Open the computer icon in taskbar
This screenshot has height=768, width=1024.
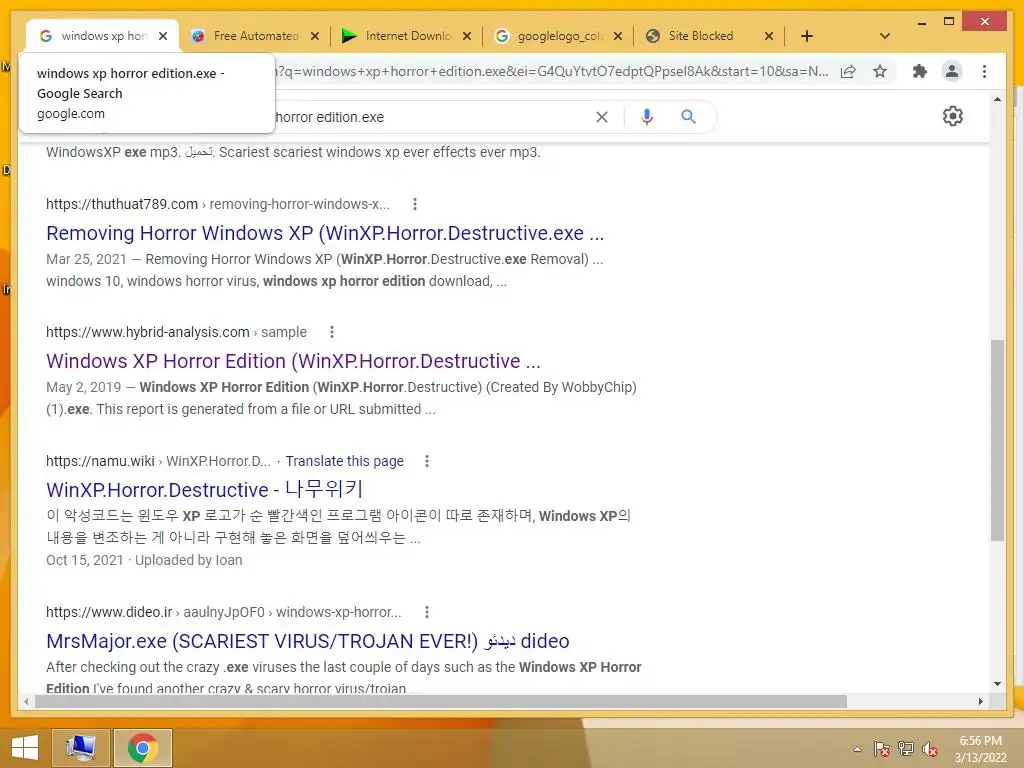tap(82, 748)
